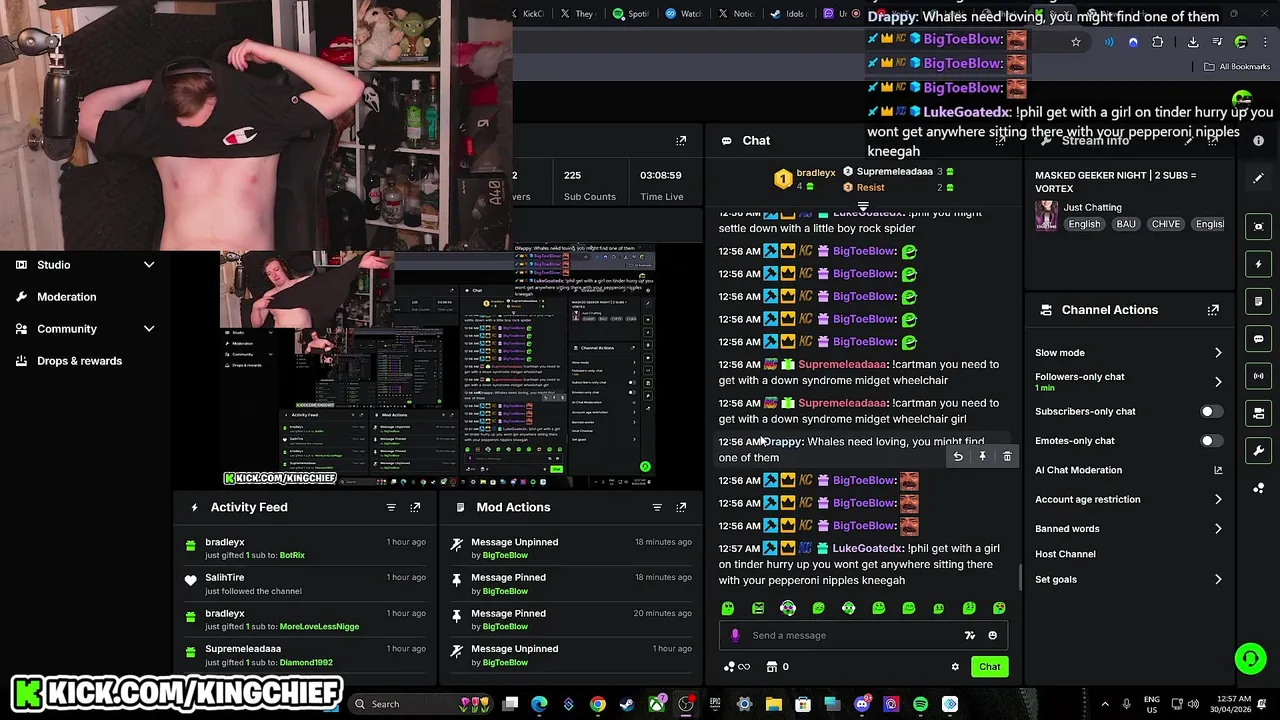Screen dimensions: 1280x720
Task: Delete the Drappy chat message
Action: (1007, 457)
